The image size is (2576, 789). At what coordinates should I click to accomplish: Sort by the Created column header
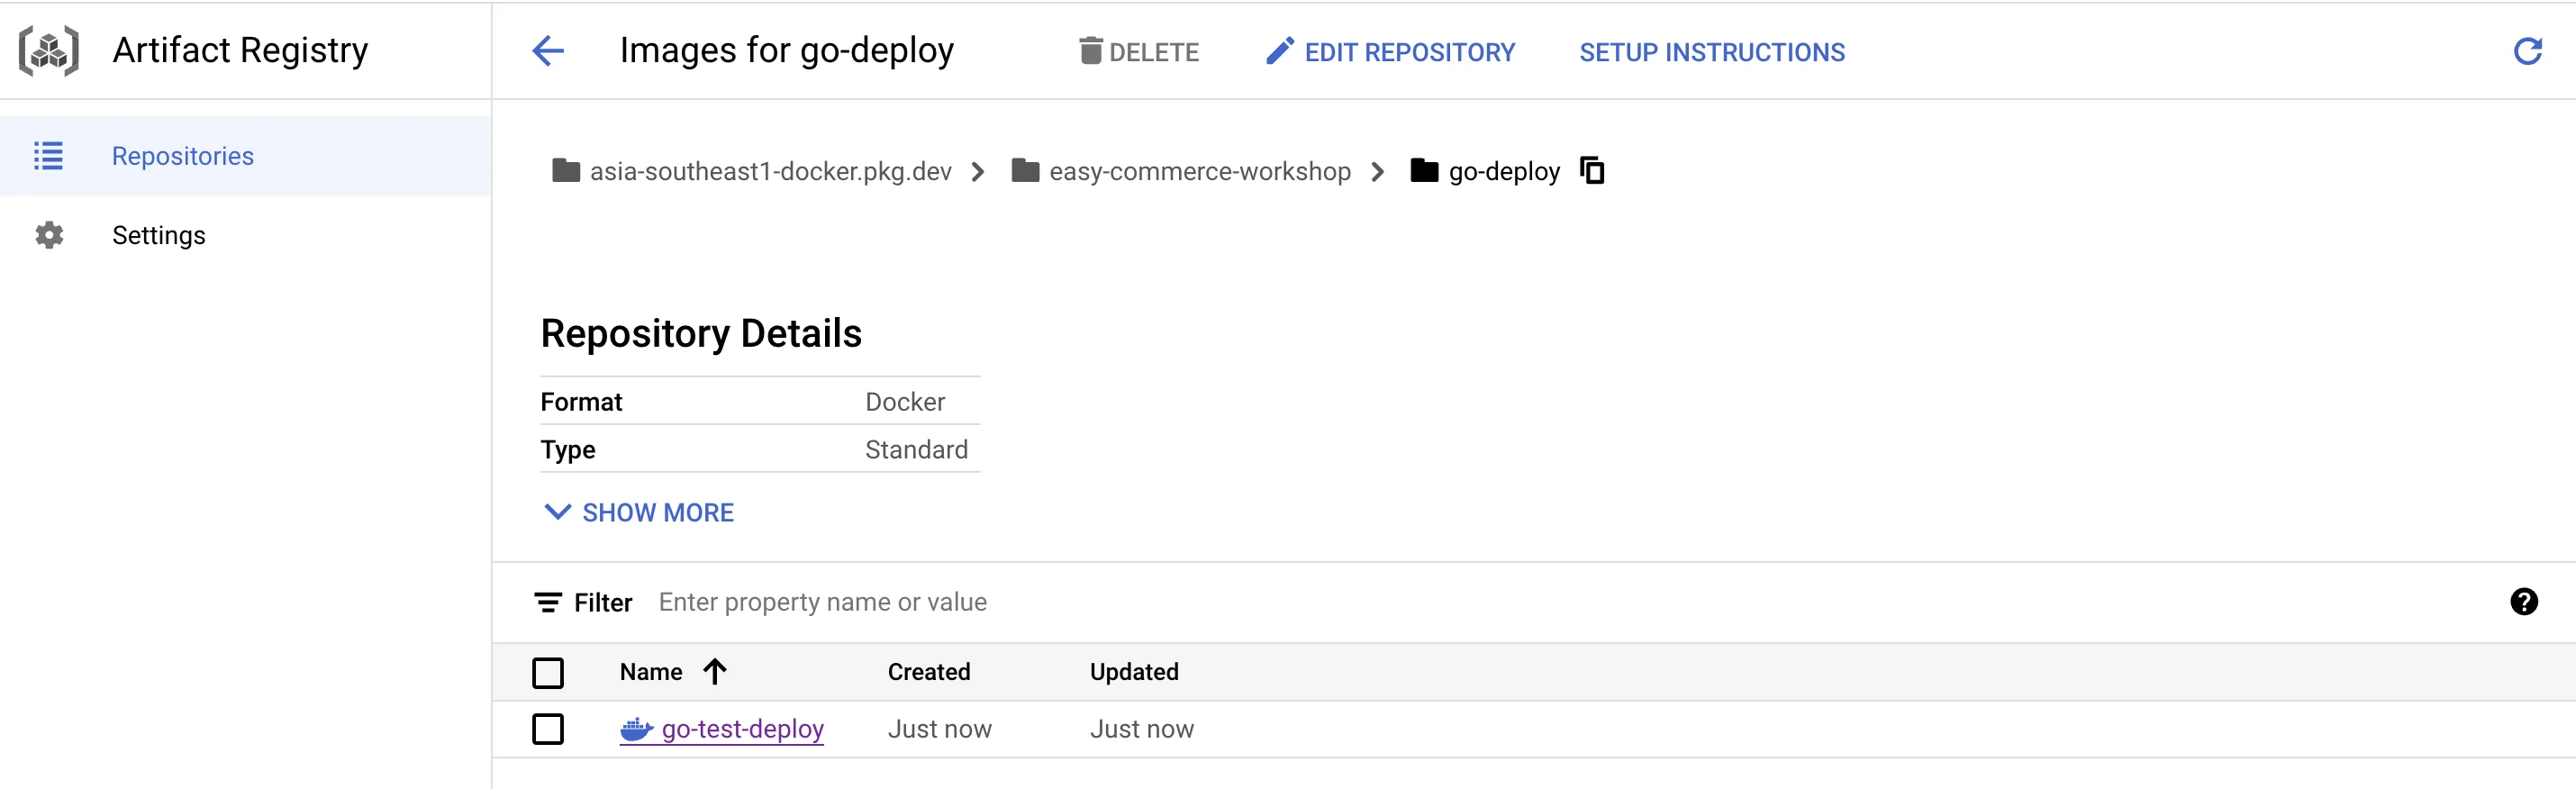[929, 672]
